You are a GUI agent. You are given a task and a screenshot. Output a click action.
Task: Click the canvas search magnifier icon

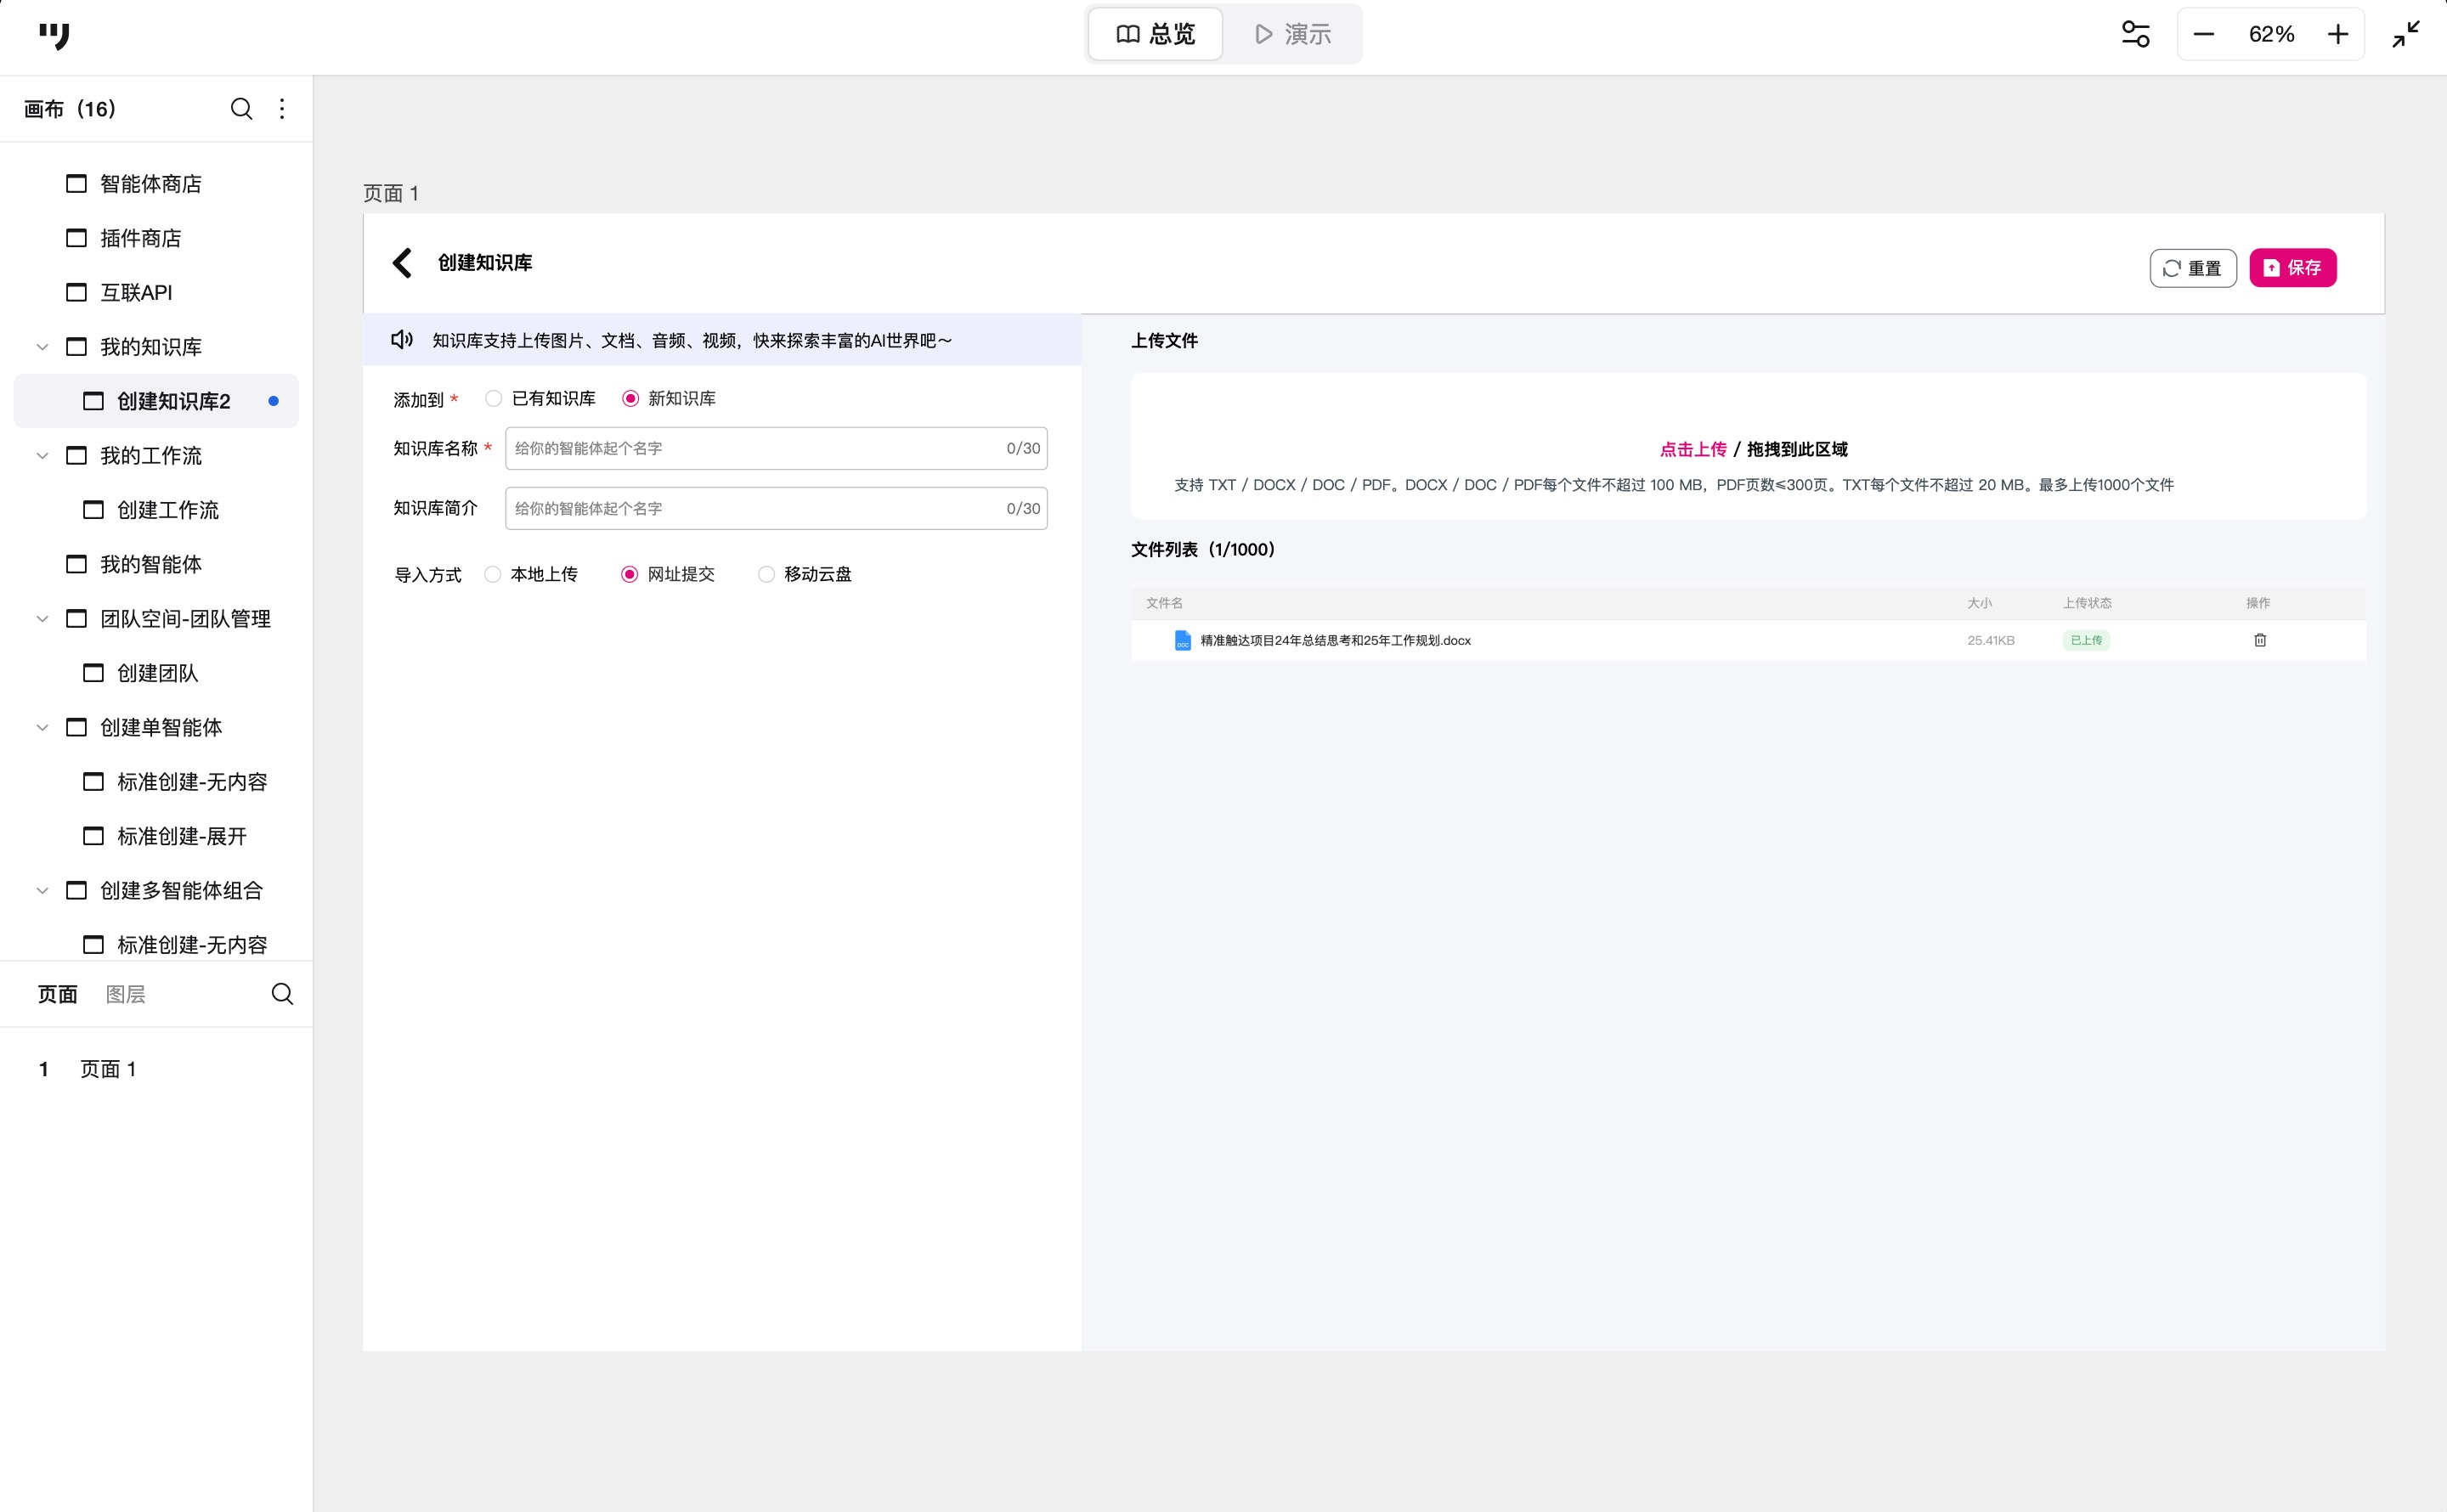coord(241,108)
